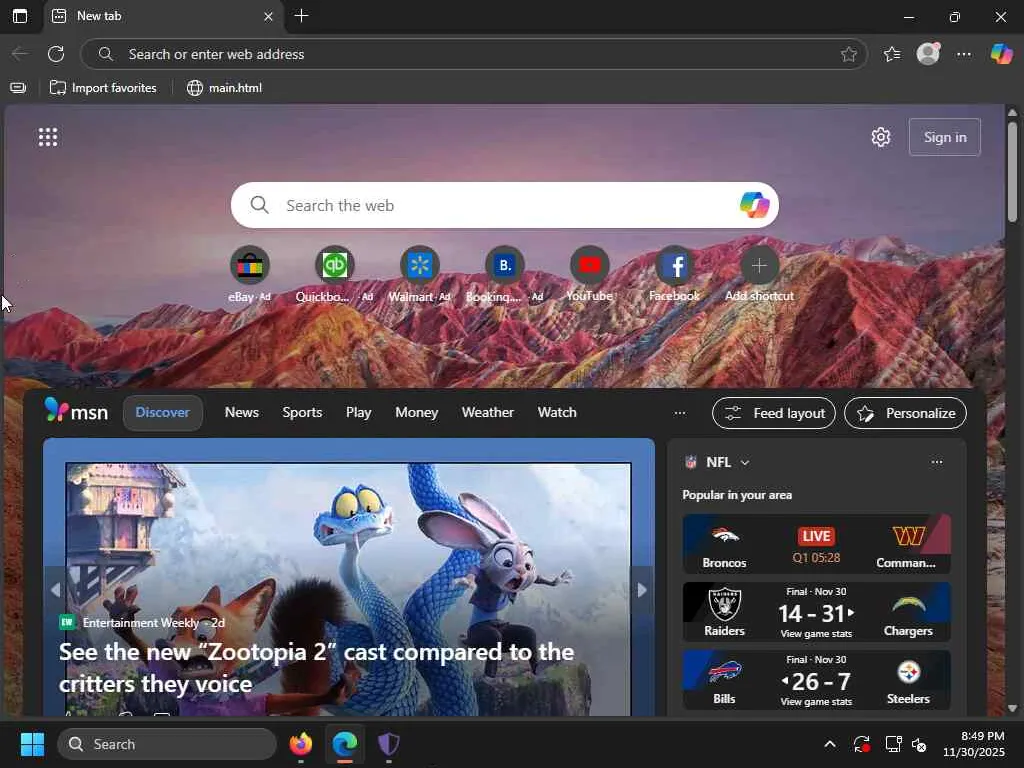
Task: Switch to the Weather tab
Action: tap(488, 413)
